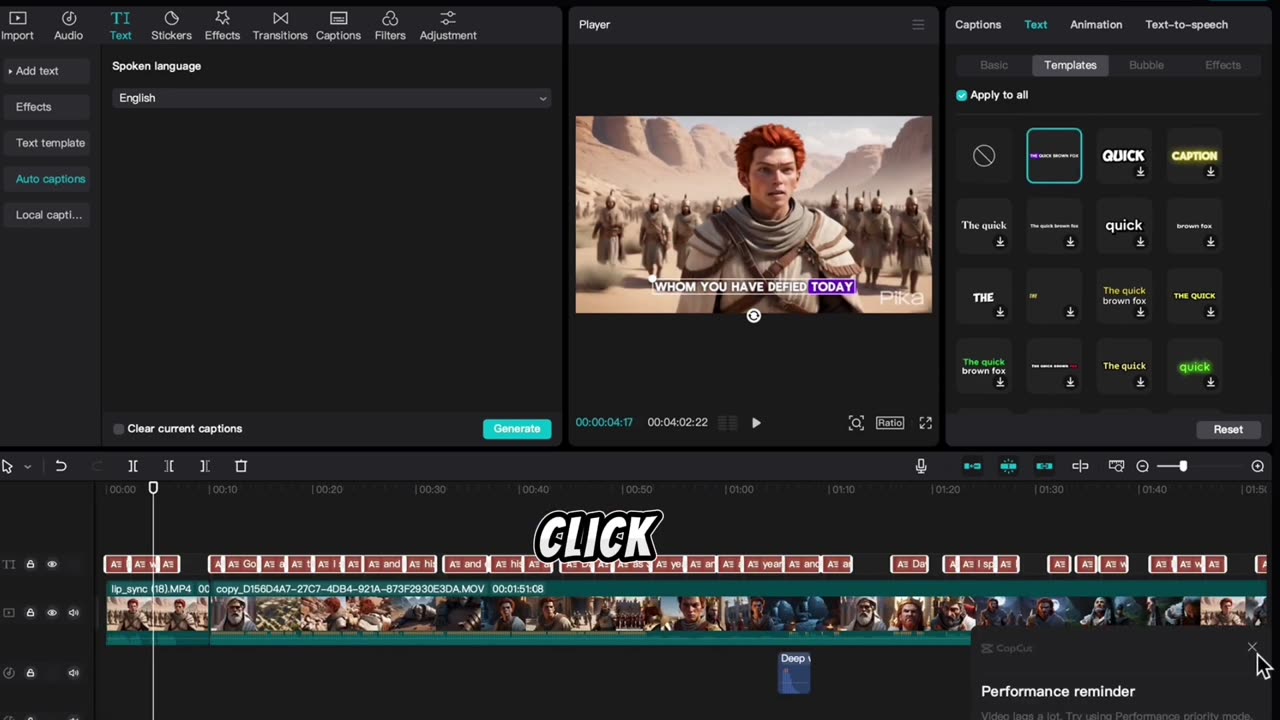1280x720 pixels.
Task: Select the Basic sub-tab
Action: (994, 65)
